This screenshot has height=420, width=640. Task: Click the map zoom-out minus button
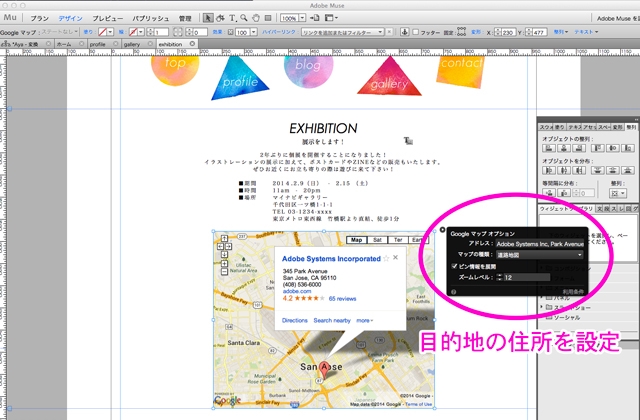tap(224, 271)
